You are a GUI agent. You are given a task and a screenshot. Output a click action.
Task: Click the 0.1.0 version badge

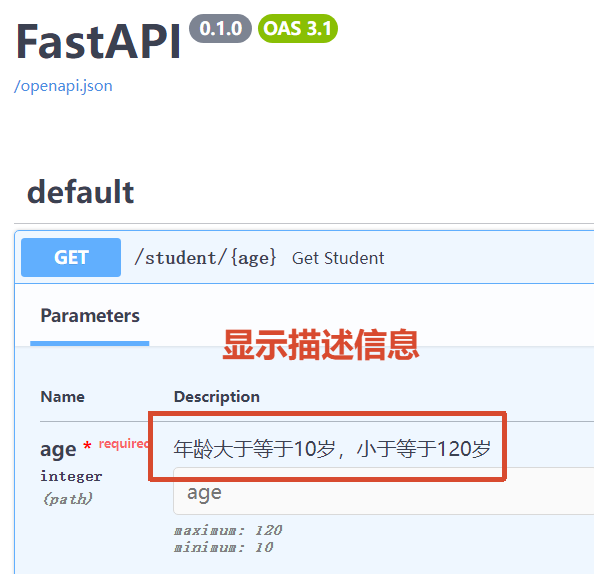coord(220,28)
